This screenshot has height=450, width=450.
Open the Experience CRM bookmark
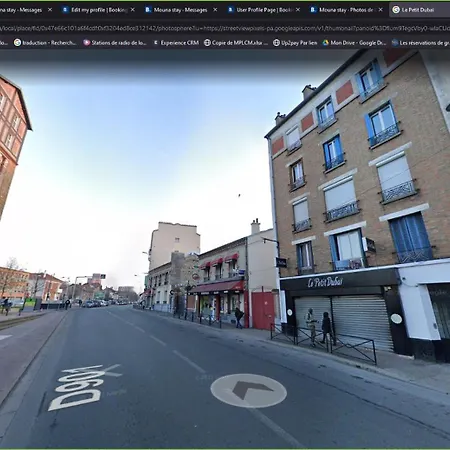(x=176, y=43)
